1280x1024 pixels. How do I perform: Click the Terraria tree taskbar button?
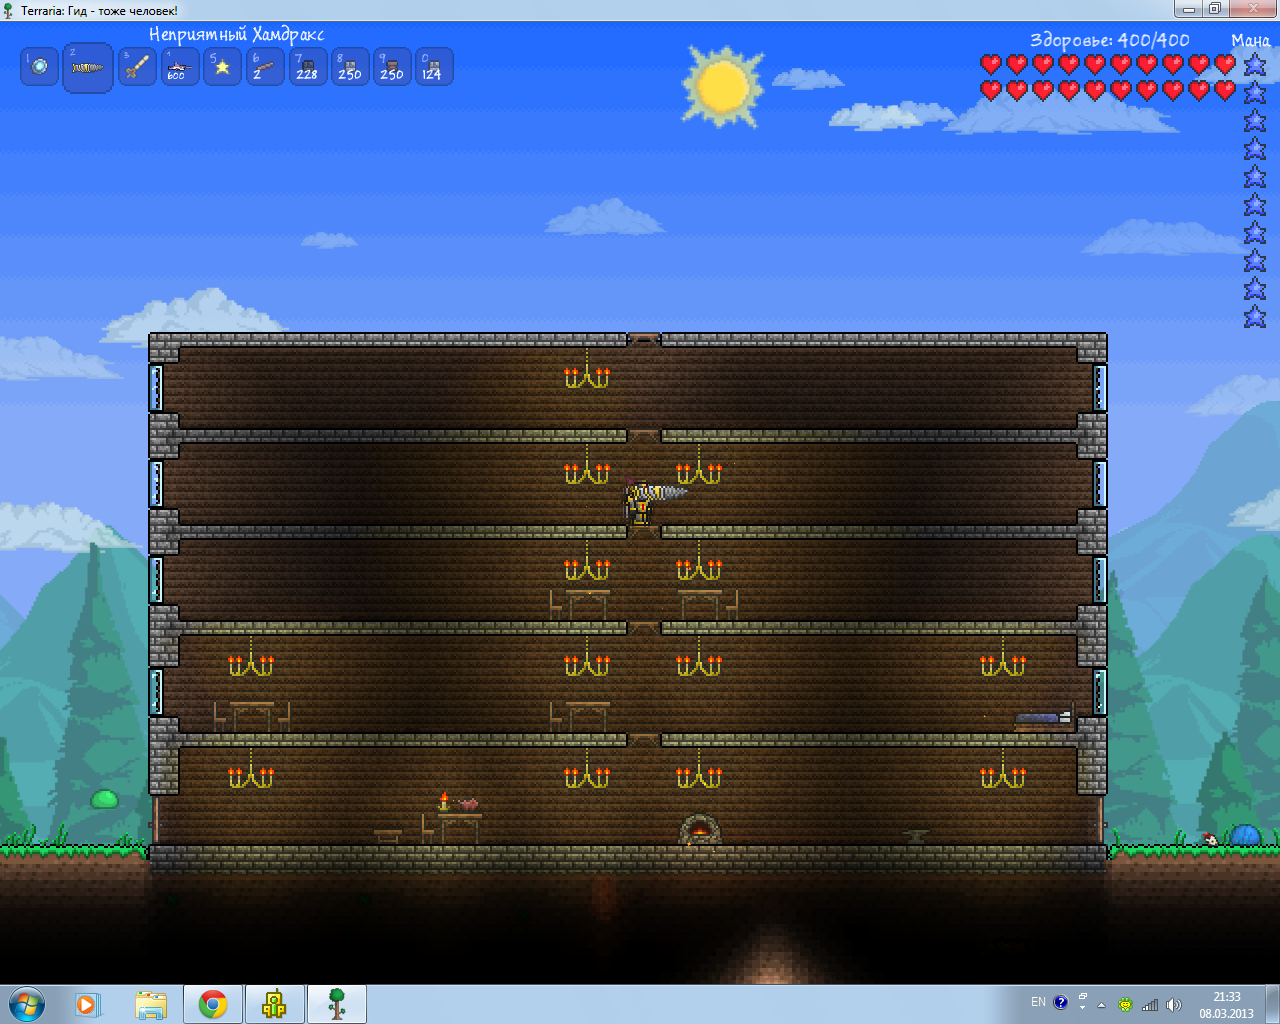coord(337,1004)
